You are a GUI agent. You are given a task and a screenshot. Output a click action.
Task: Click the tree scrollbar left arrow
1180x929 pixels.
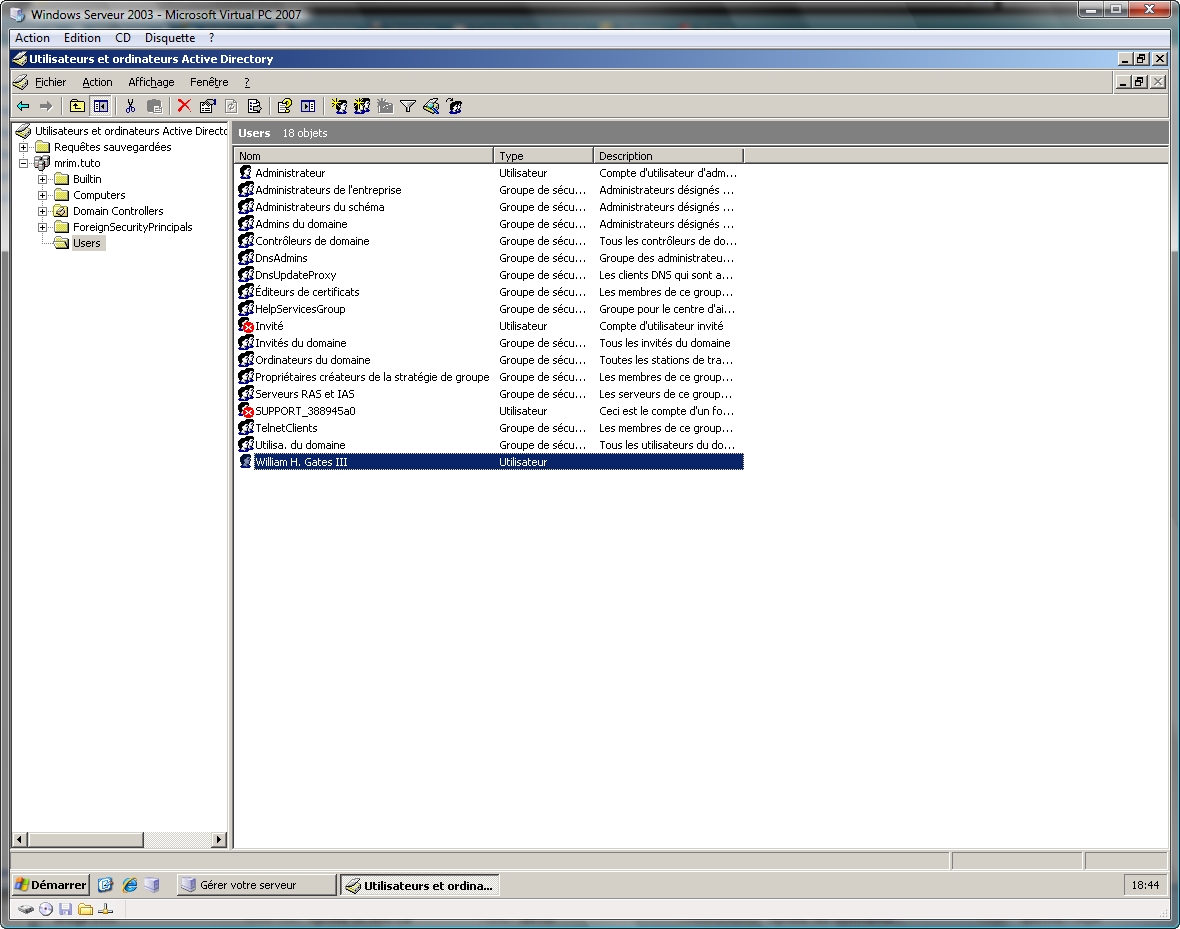(20, 839)
